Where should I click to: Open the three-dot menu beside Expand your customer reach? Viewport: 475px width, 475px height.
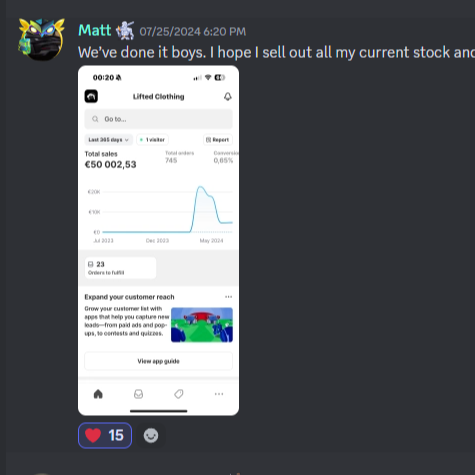point(228,297)
